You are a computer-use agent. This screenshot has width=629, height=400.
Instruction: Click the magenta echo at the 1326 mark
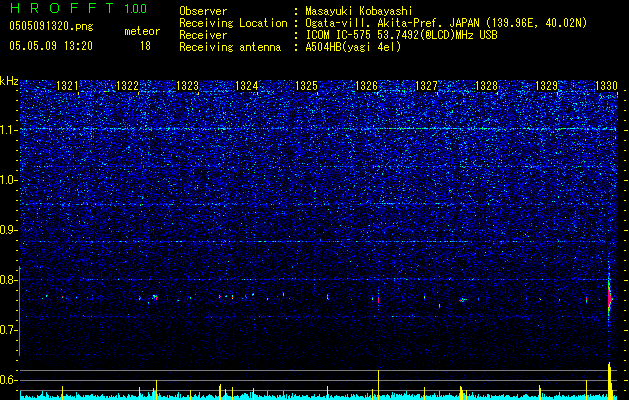point(378,299)
